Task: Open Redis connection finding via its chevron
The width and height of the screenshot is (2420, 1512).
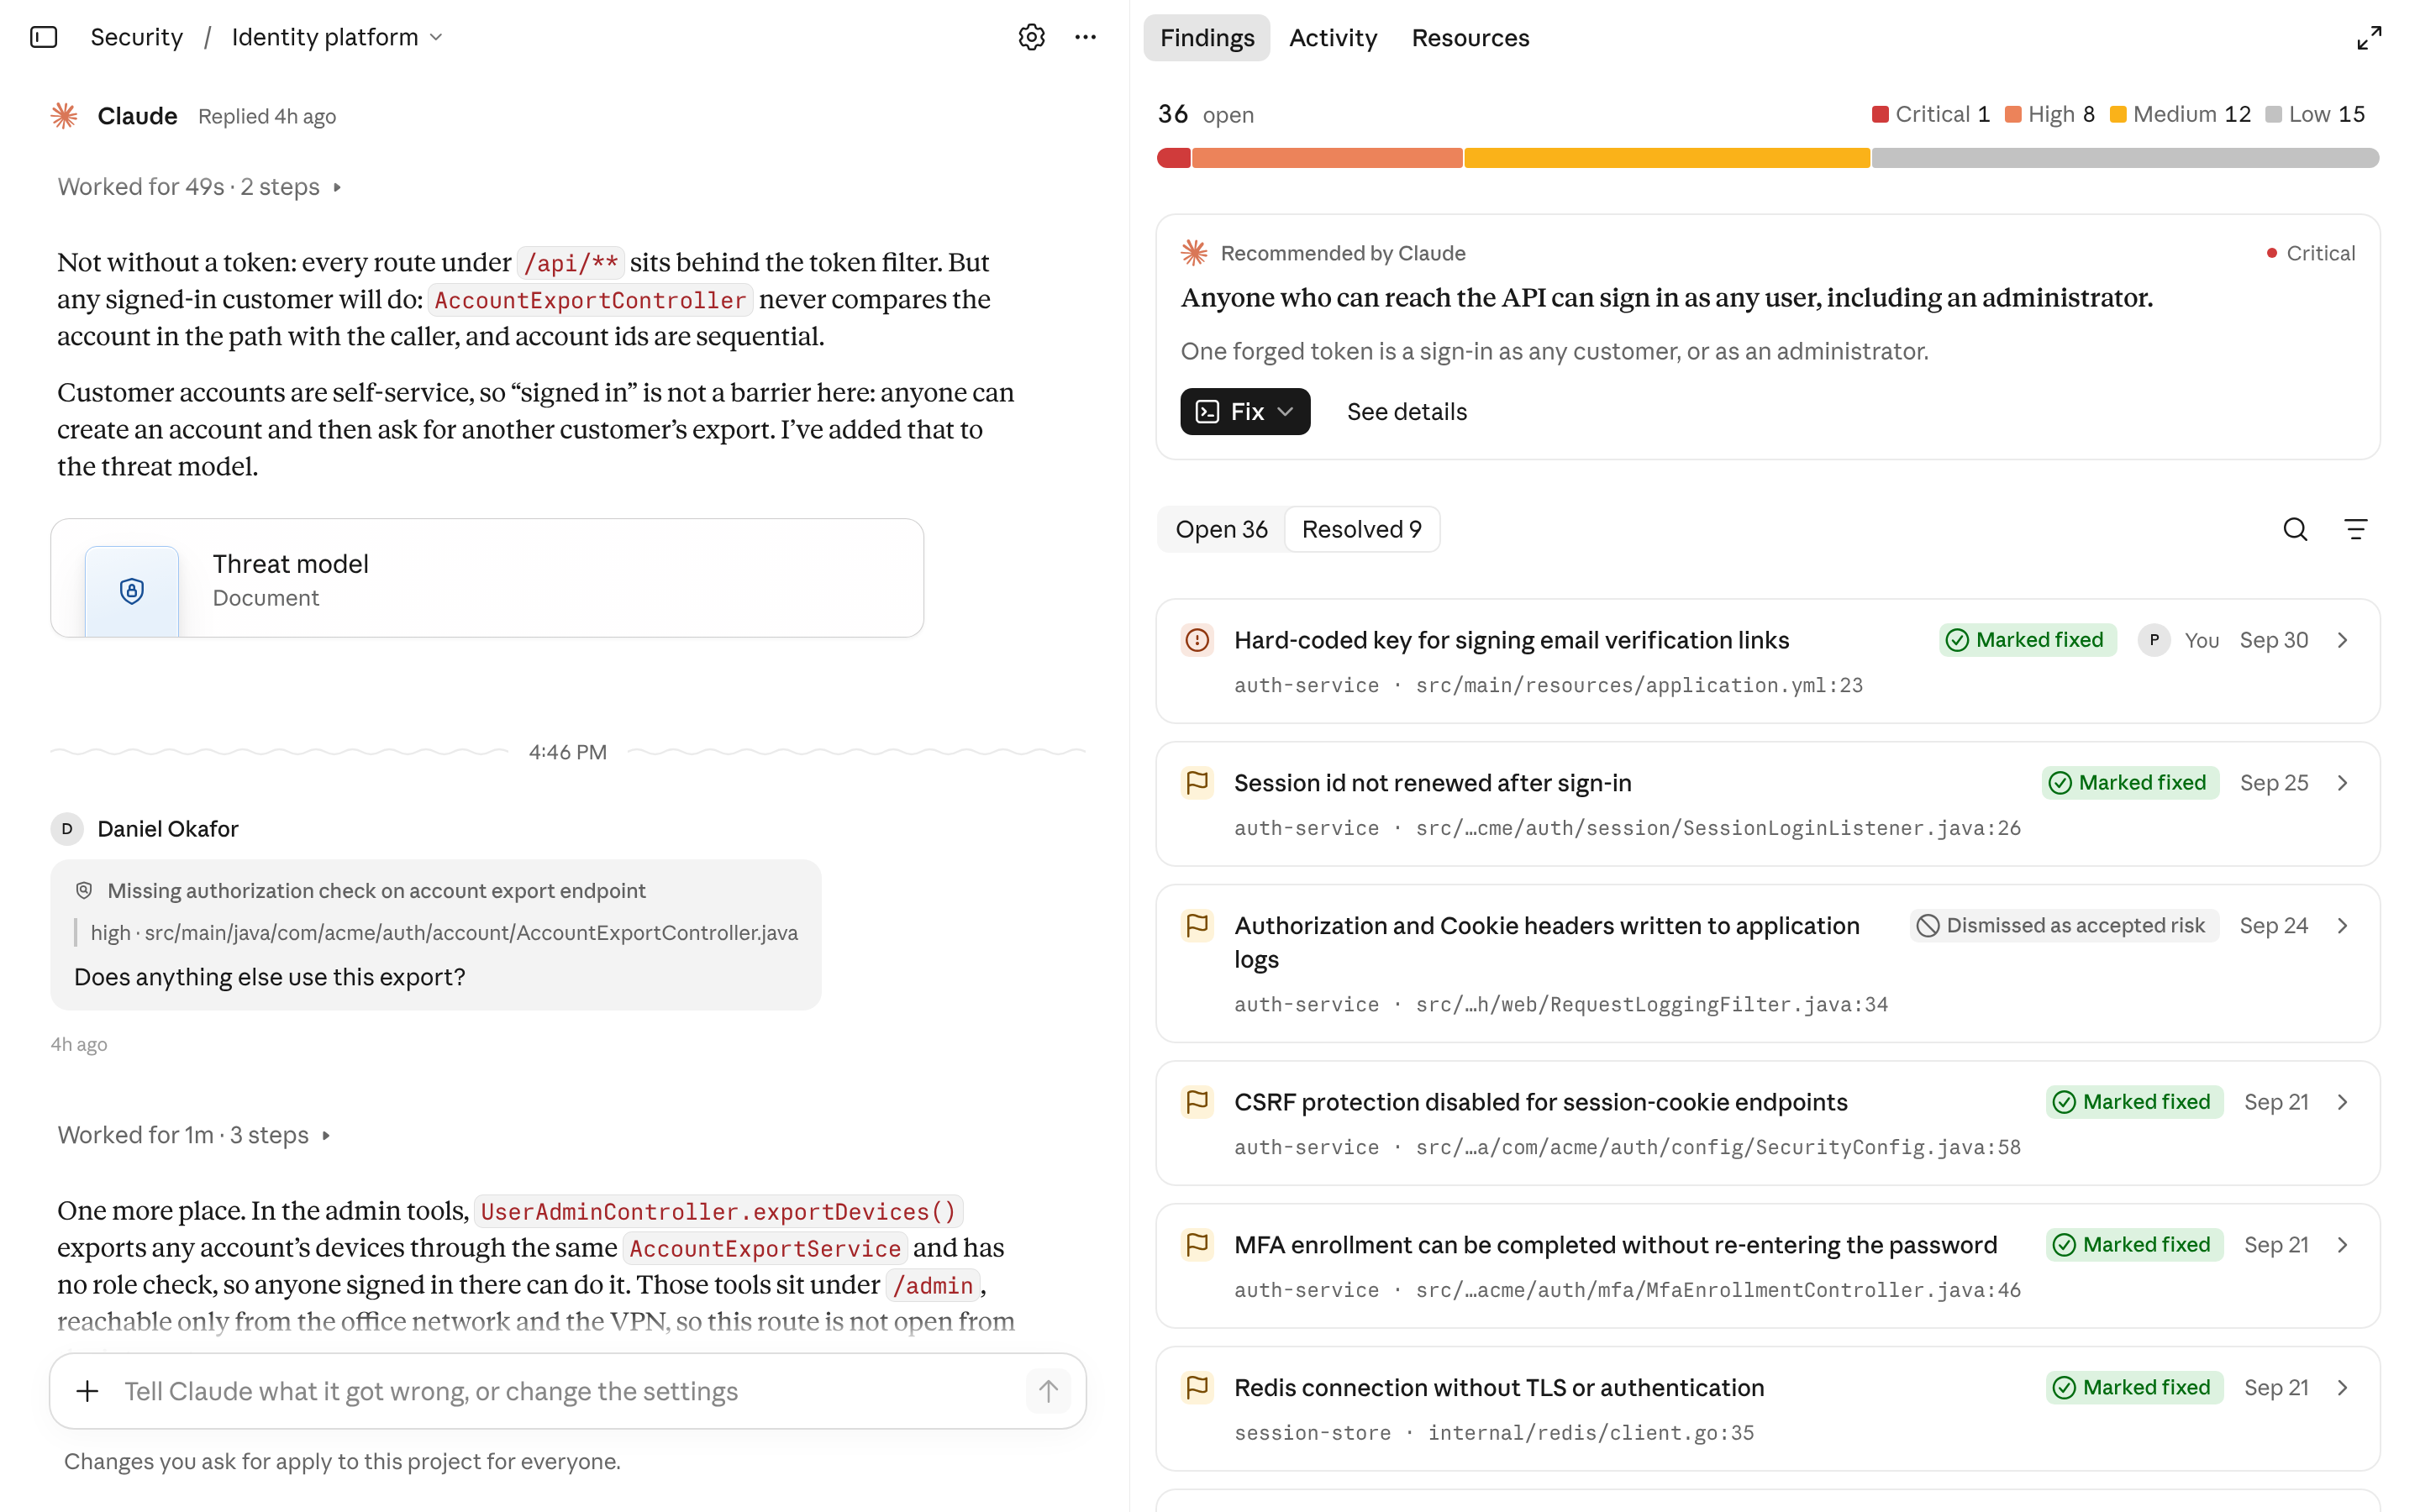Action: pos(2342,1388)
